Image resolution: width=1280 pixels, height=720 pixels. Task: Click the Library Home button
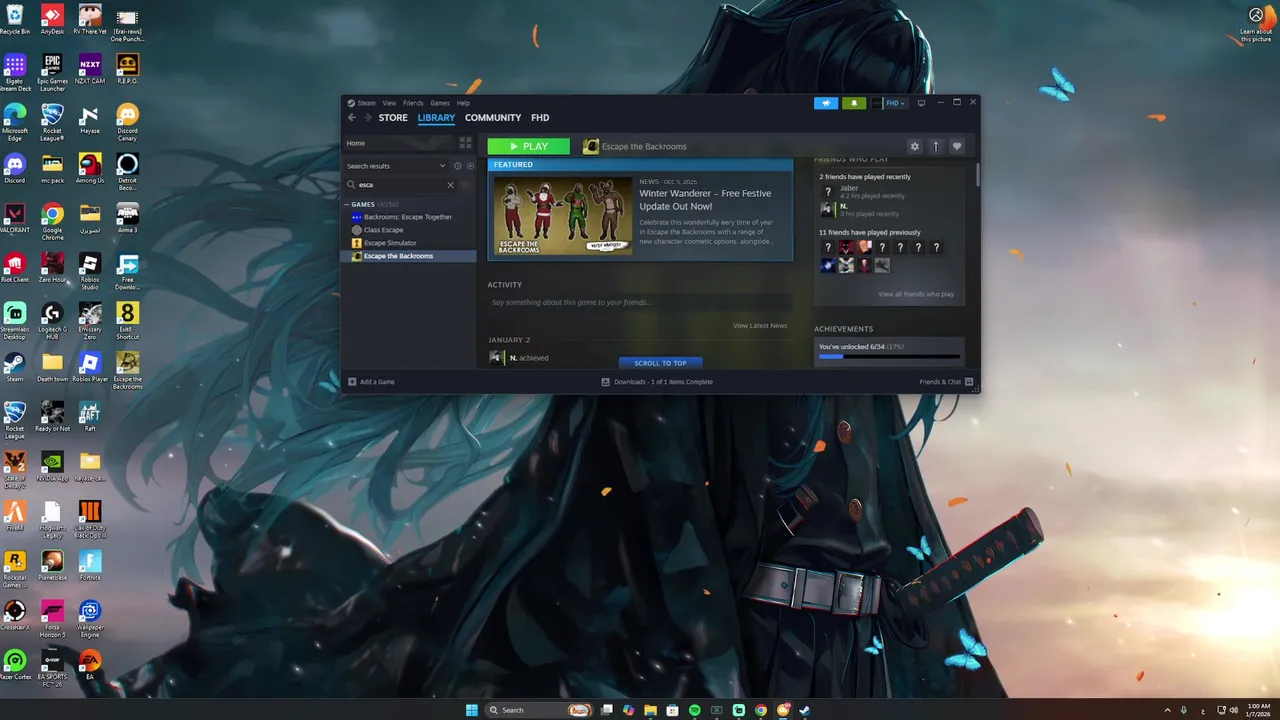[x=400, y=143]
